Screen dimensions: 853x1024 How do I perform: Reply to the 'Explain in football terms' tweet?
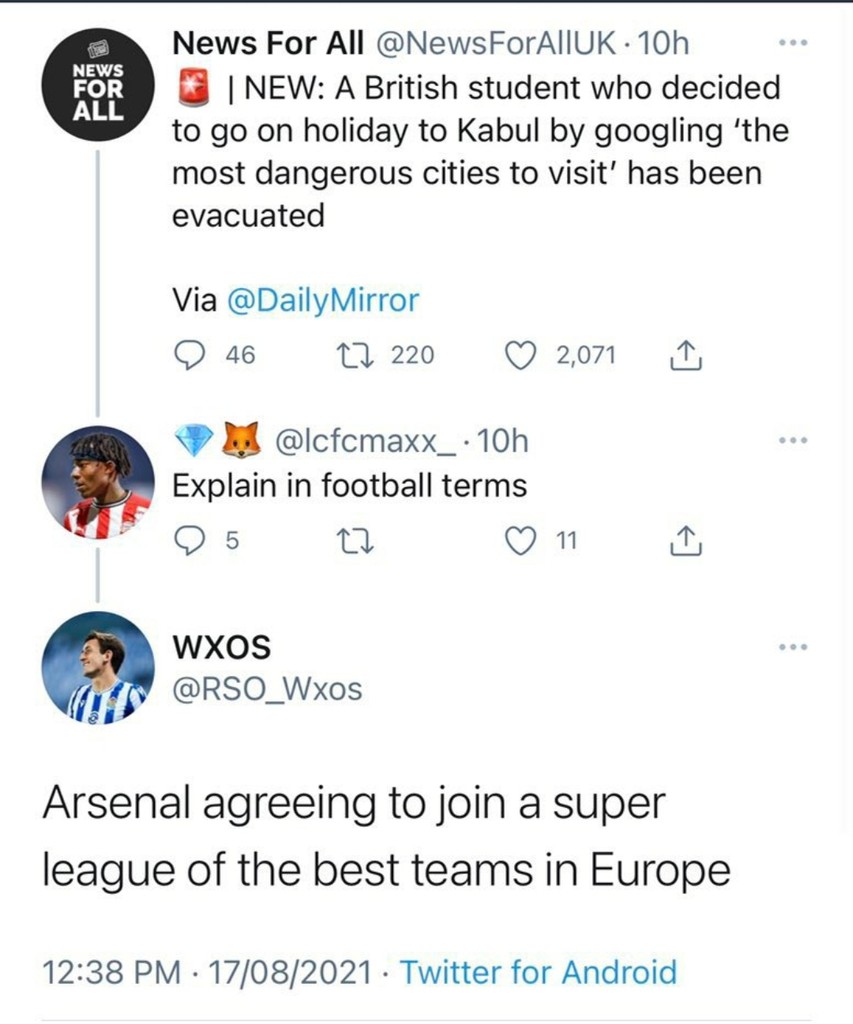coord(188,541)
